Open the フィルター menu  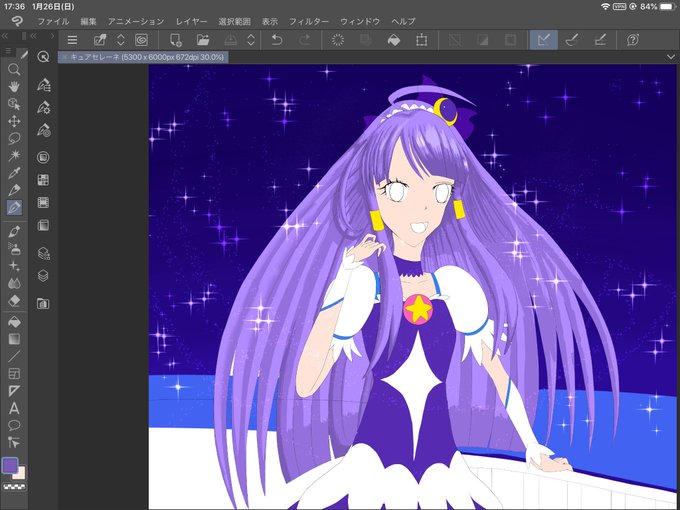point(309,21)
